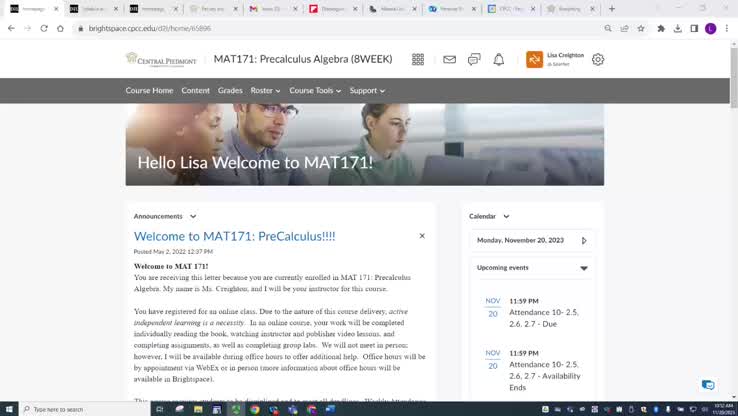This screenshot has width=738, height=416.
Task: Open the Roster dropdown menu
Action: point(266,91)
